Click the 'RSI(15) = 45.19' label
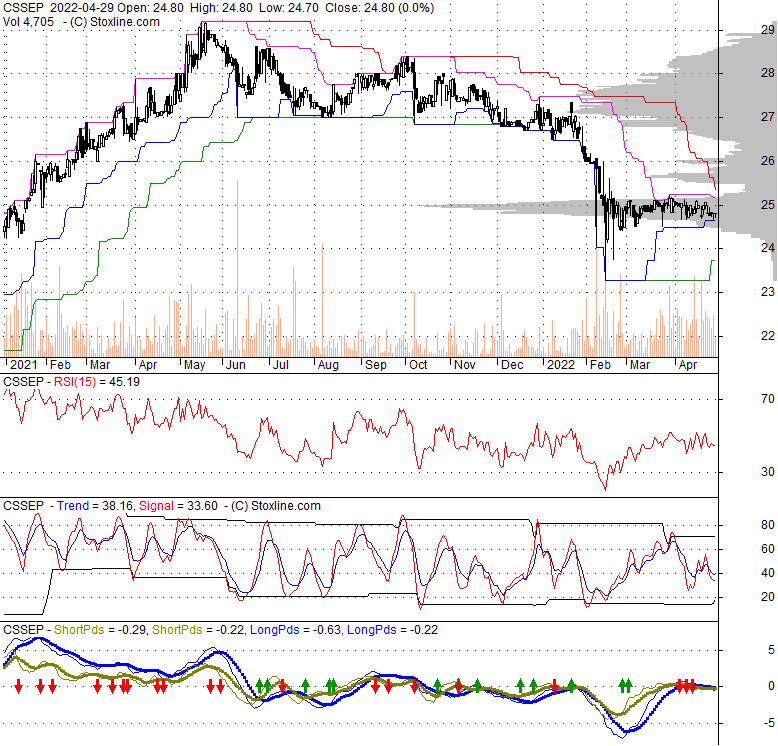The width and height of the screenshot is (778, 746). coord(97,382)
